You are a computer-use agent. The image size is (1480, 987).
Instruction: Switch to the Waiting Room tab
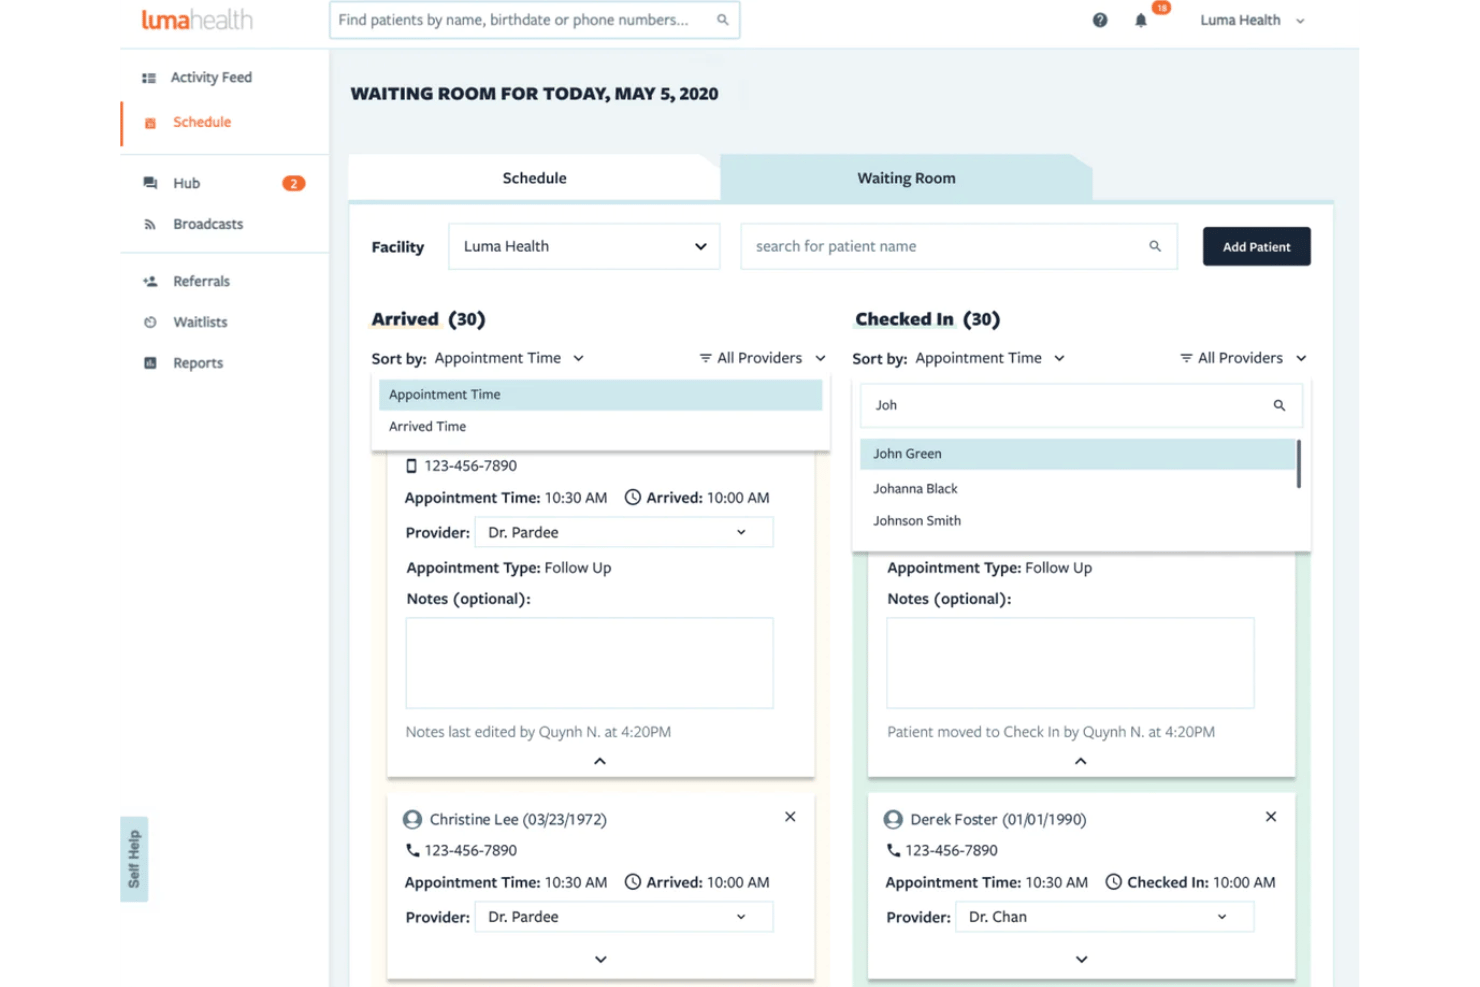click(x=906, y=178)
